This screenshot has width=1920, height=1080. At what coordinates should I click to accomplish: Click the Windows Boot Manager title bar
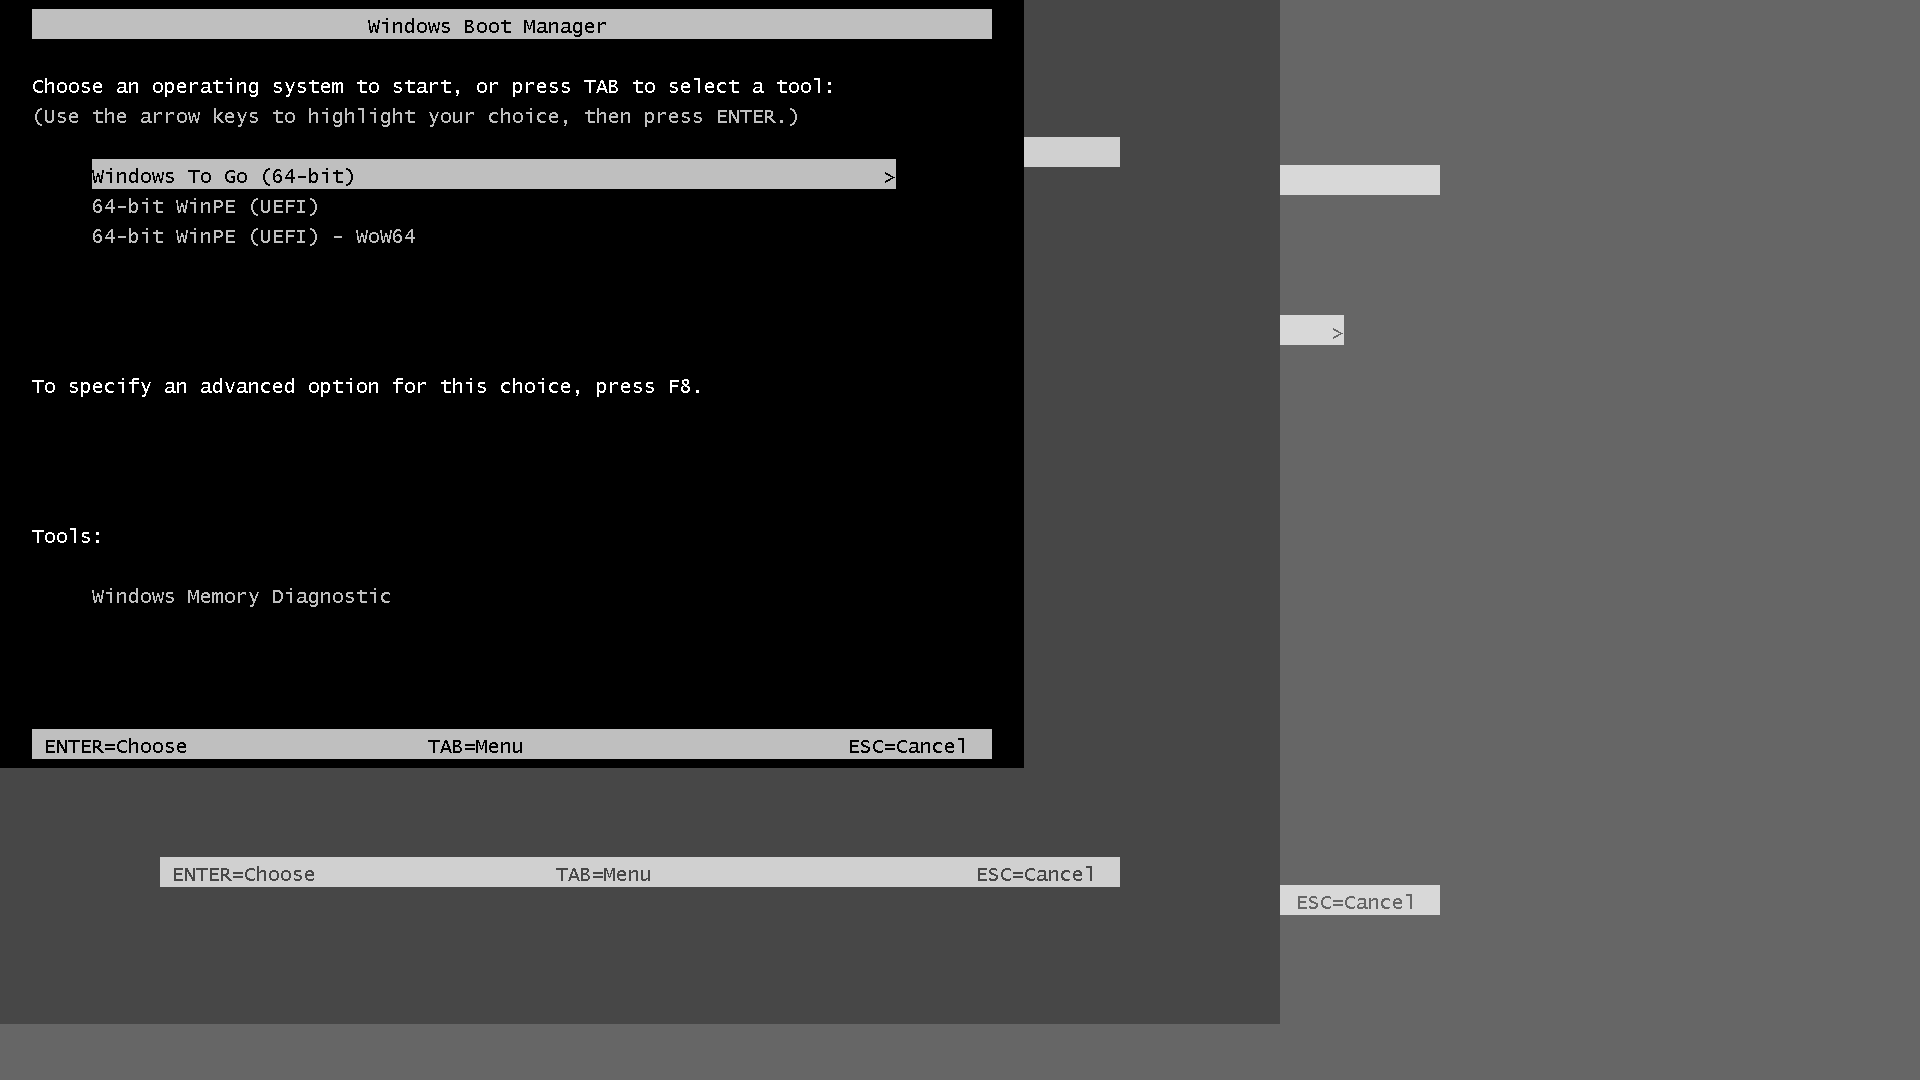click(x=511, y=25)
